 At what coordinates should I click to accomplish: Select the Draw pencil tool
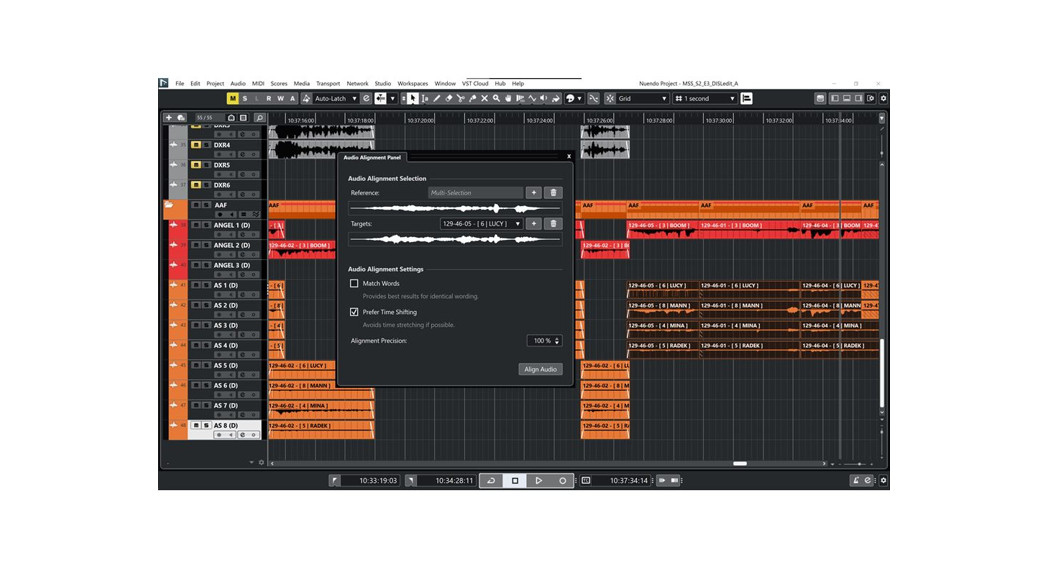(x=436, y=98)
